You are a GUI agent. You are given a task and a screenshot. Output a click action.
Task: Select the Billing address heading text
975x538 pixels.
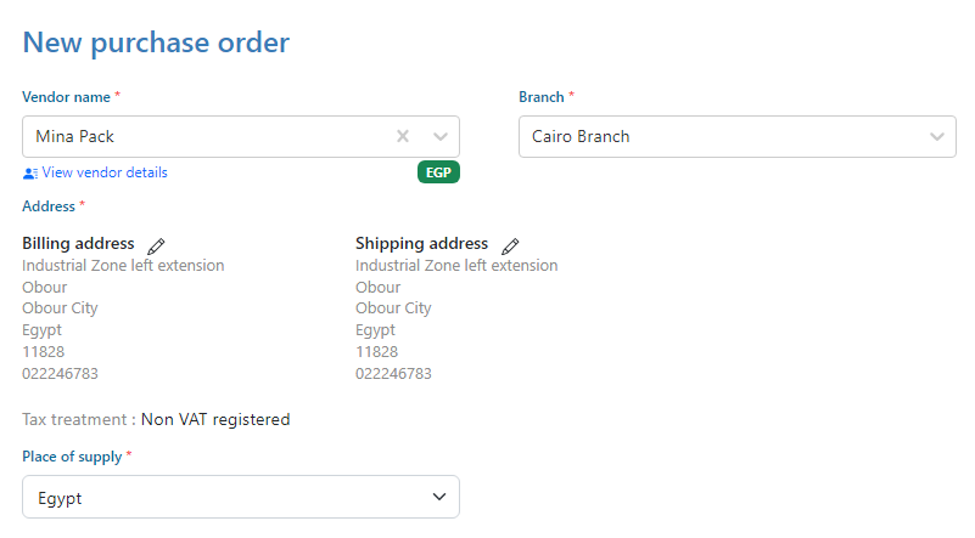pyautogui.click(x=78, y=244)
